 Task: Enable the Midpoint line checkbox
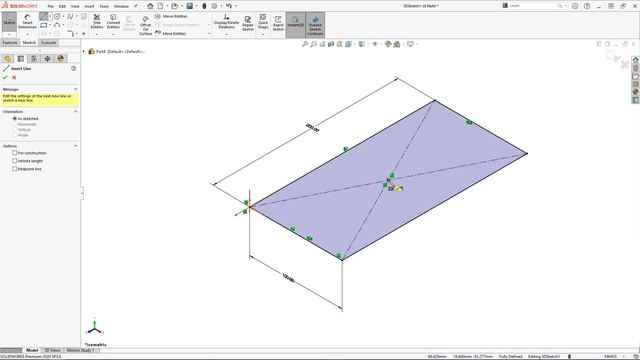pyautogui.click(x=15, y=169)
